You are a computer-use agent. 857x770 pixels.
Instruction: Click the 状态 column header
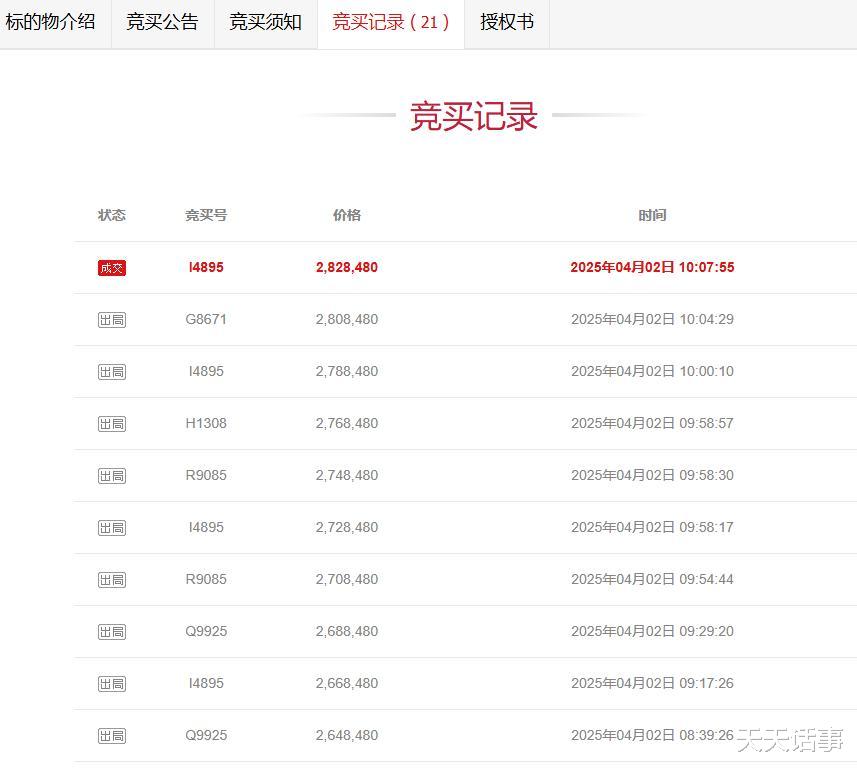[112, 215]
